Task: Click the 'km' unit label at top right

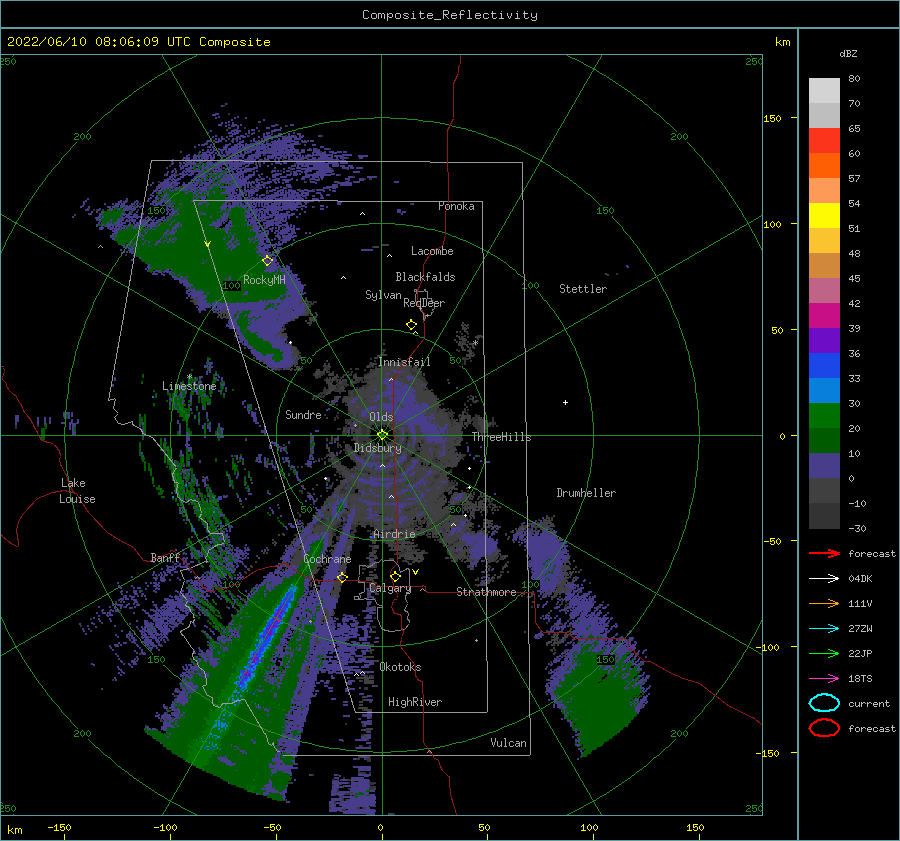Action: (782, 42)
